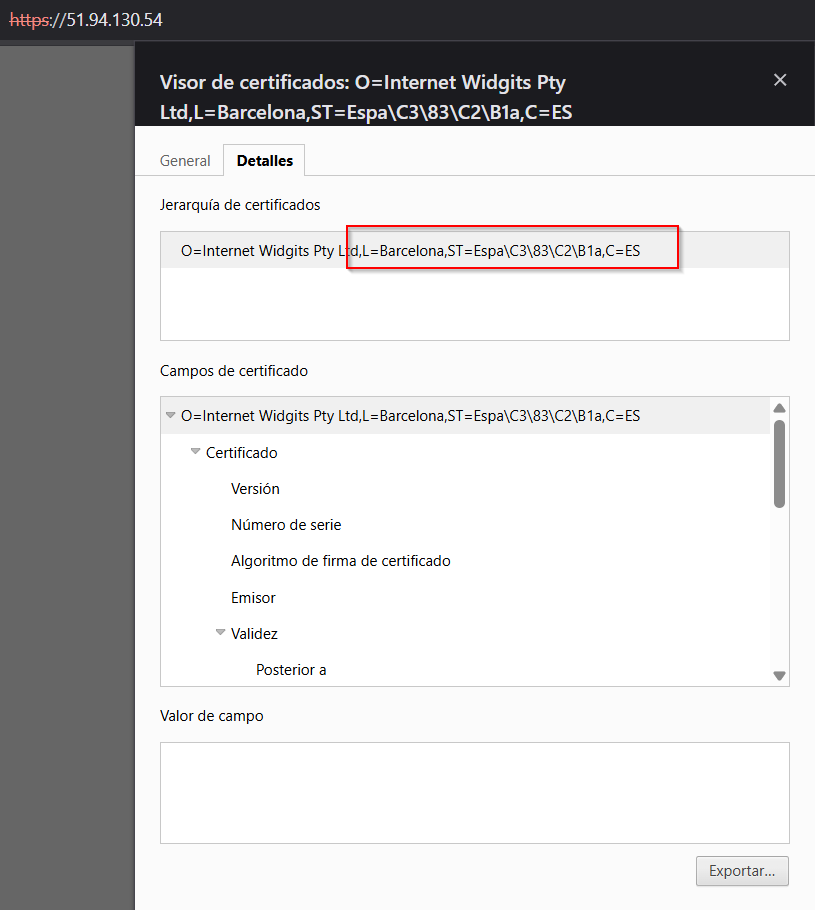Switch to the General tab
815x910 pixels.
[x=185, y=160]
